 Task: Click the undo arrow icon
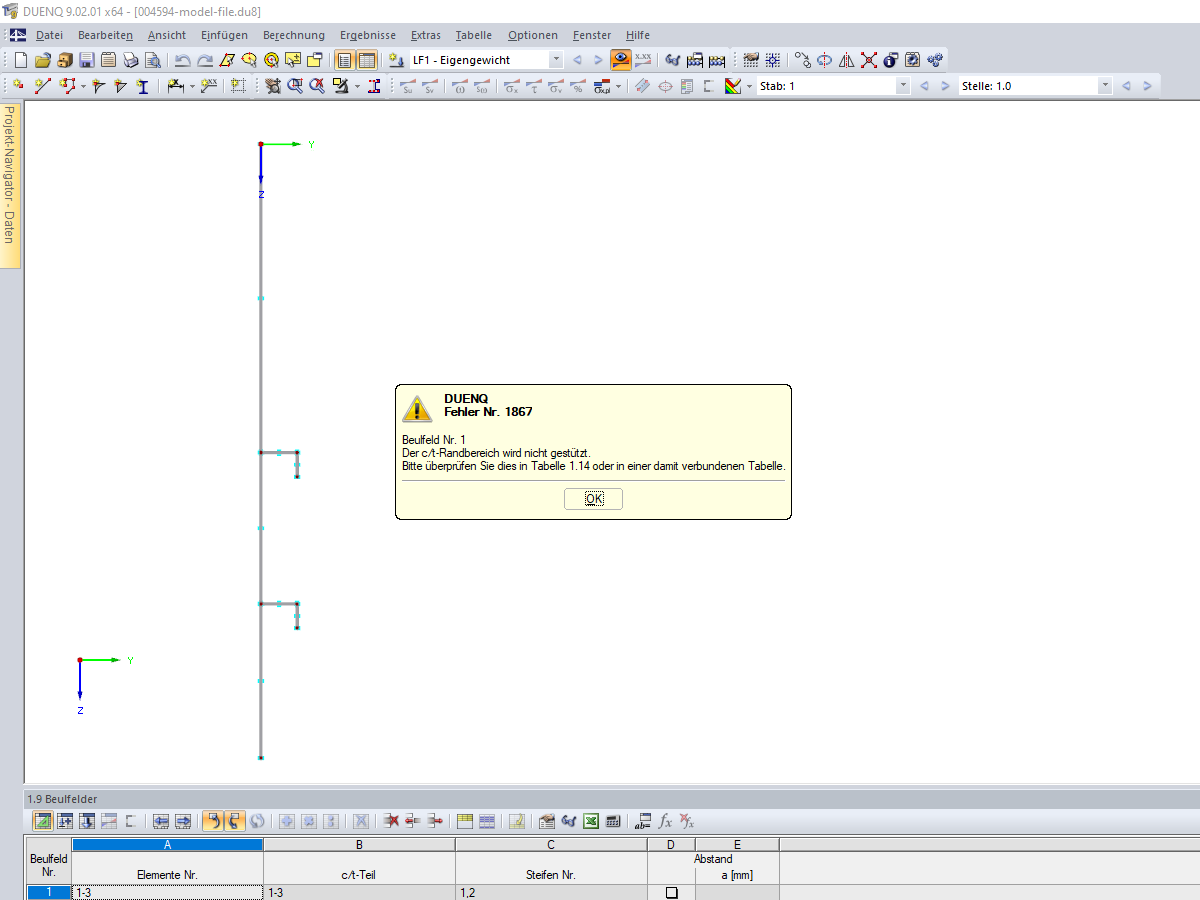pos(183,60)
